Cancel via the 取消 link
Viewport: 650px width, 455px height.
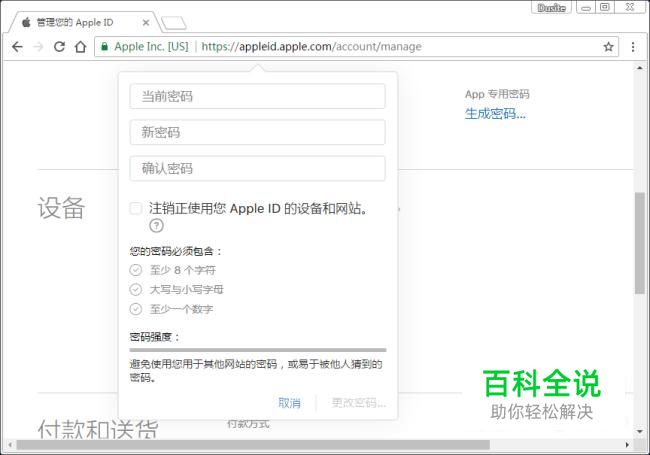click(x=289, y=403)
